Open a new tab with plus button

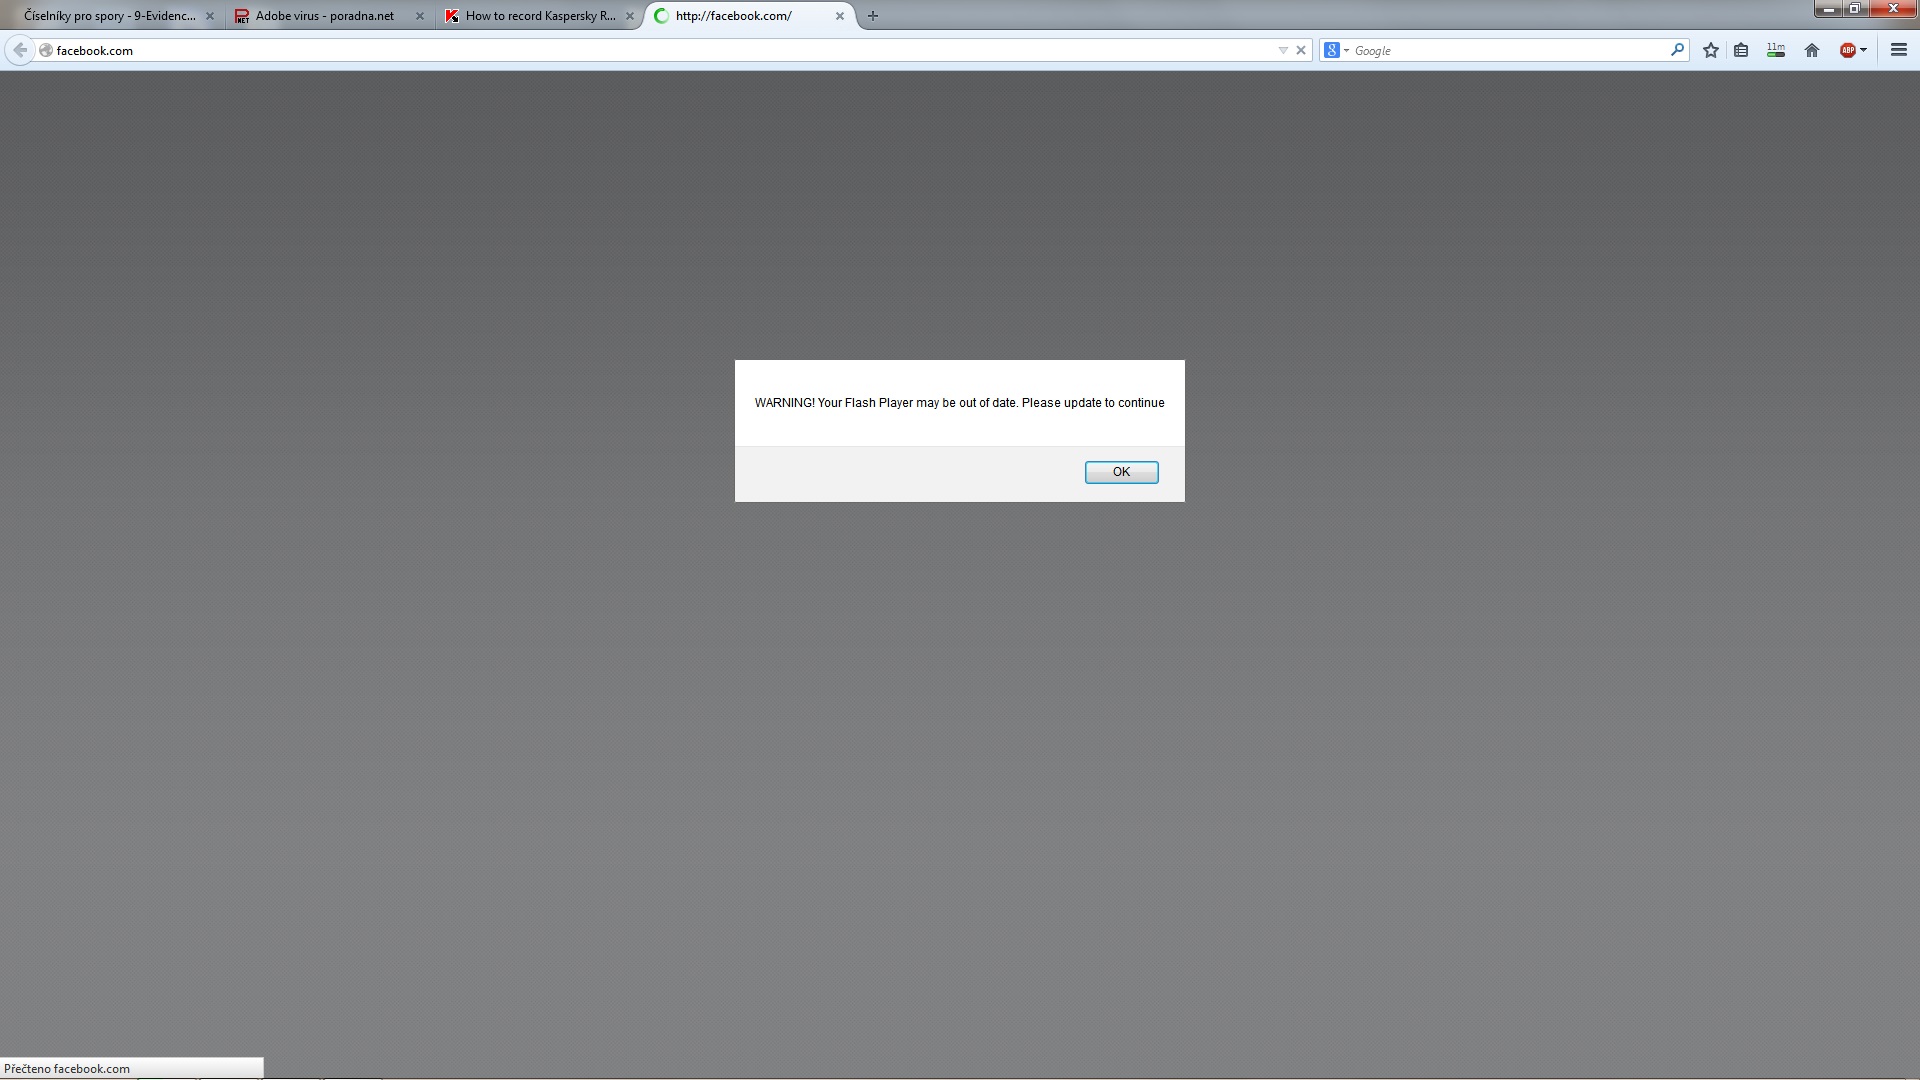tap(873, 16)
